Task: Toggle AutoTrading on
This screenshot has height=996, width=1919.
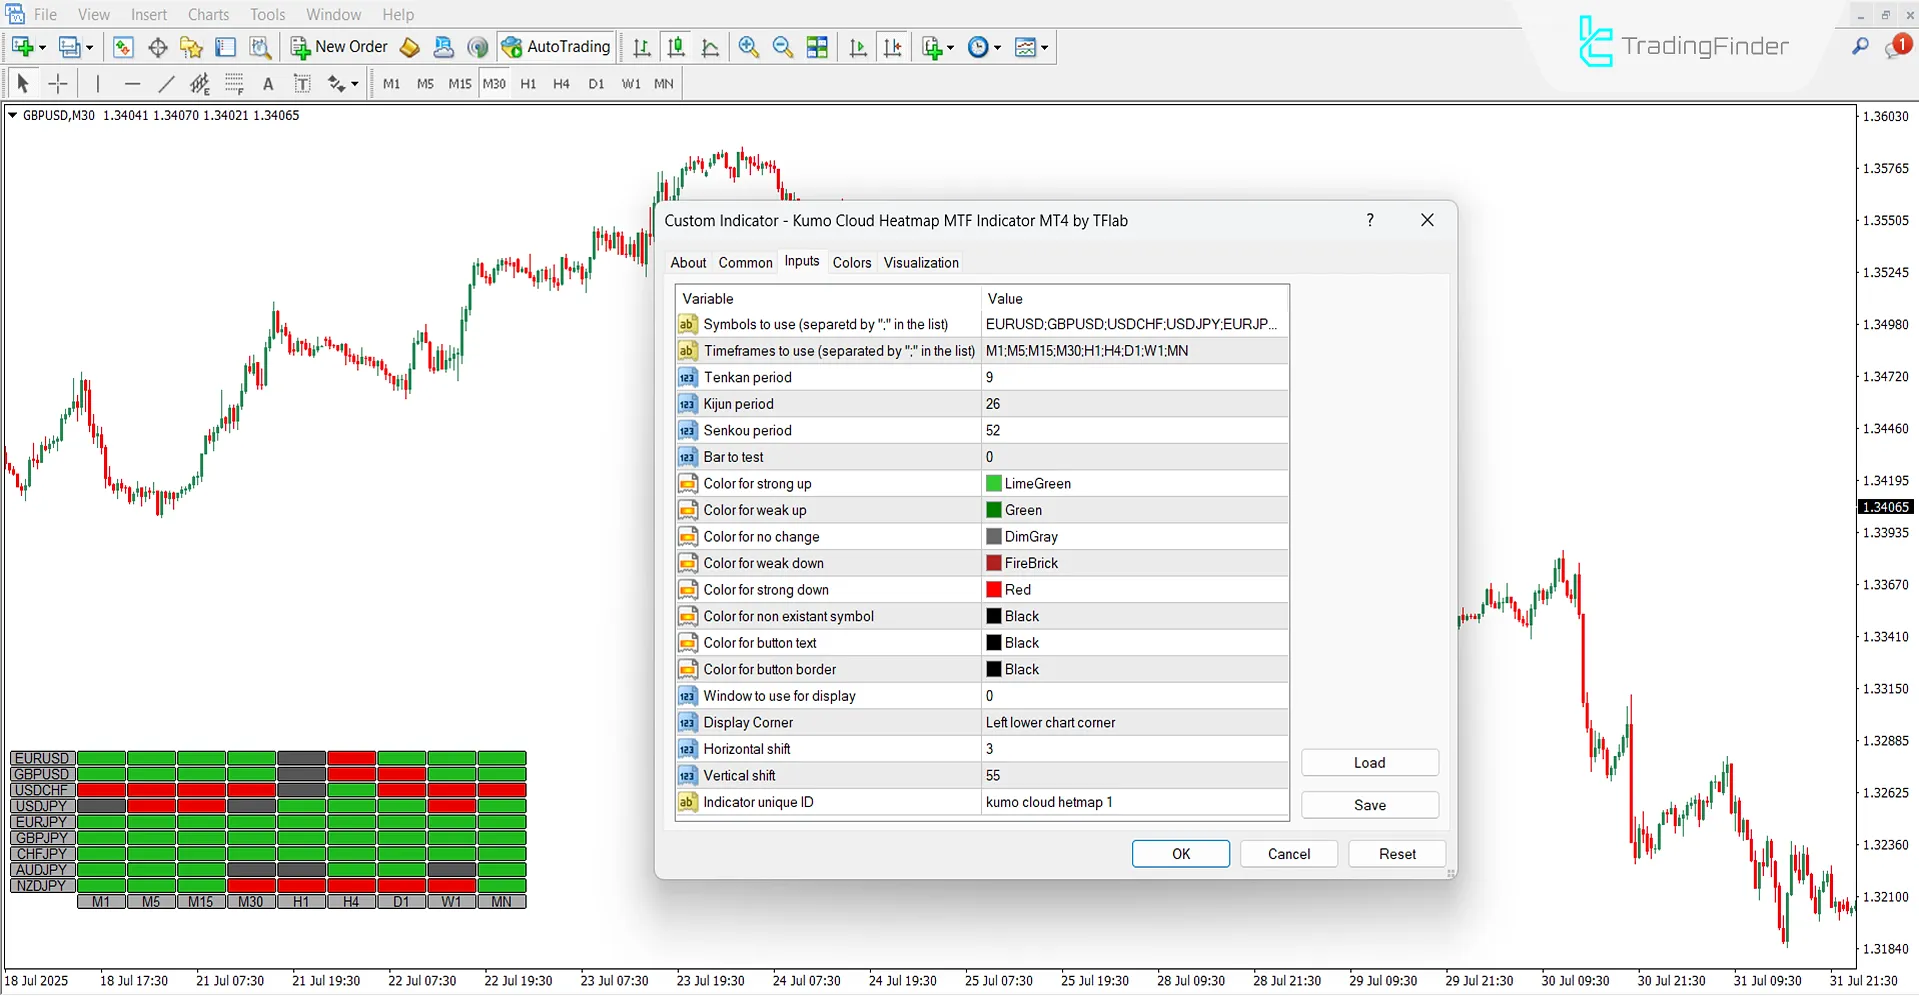Action: 556,47
